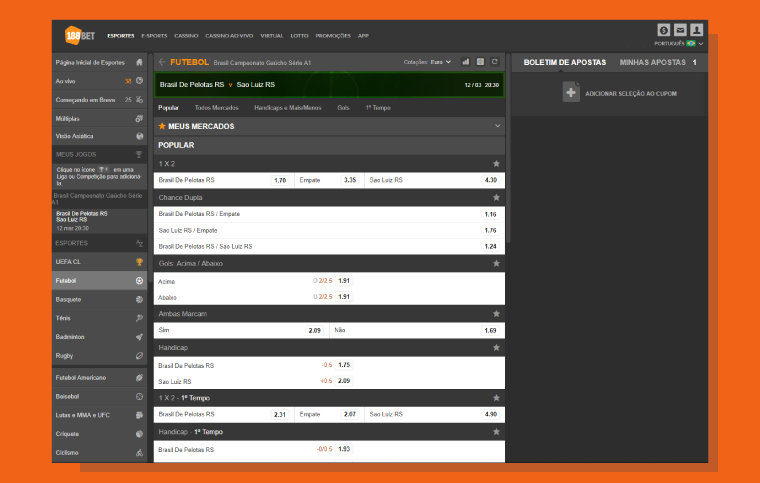This screenshot has width=760, height=483.
Task: Open the Português language dropdown
Action: tap(679, 44)
